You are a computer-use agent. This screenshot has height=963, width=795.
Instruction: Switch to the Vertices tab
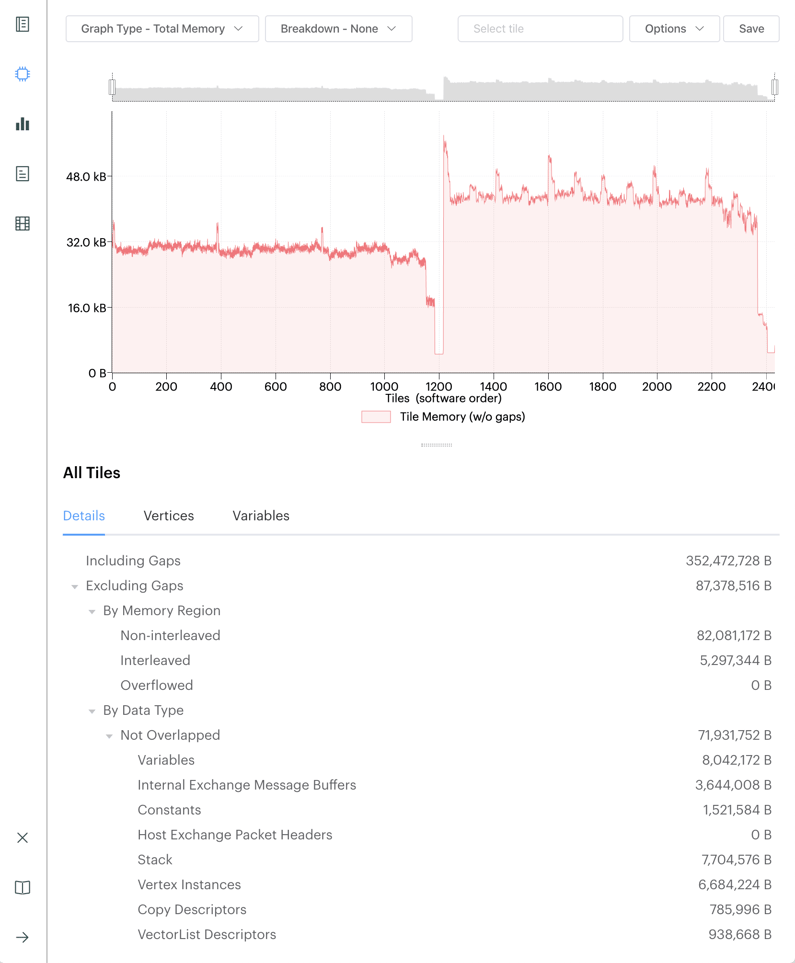[x=168, y=516]
